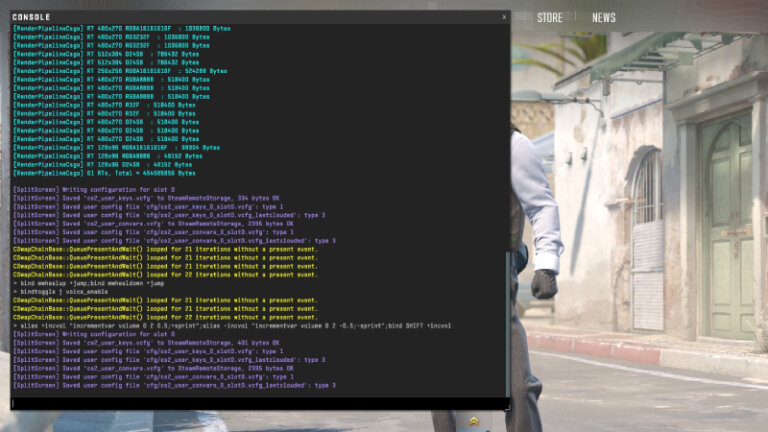The image size is (768, 432).
Task: Click the console command input field
Action: [256, 403]
